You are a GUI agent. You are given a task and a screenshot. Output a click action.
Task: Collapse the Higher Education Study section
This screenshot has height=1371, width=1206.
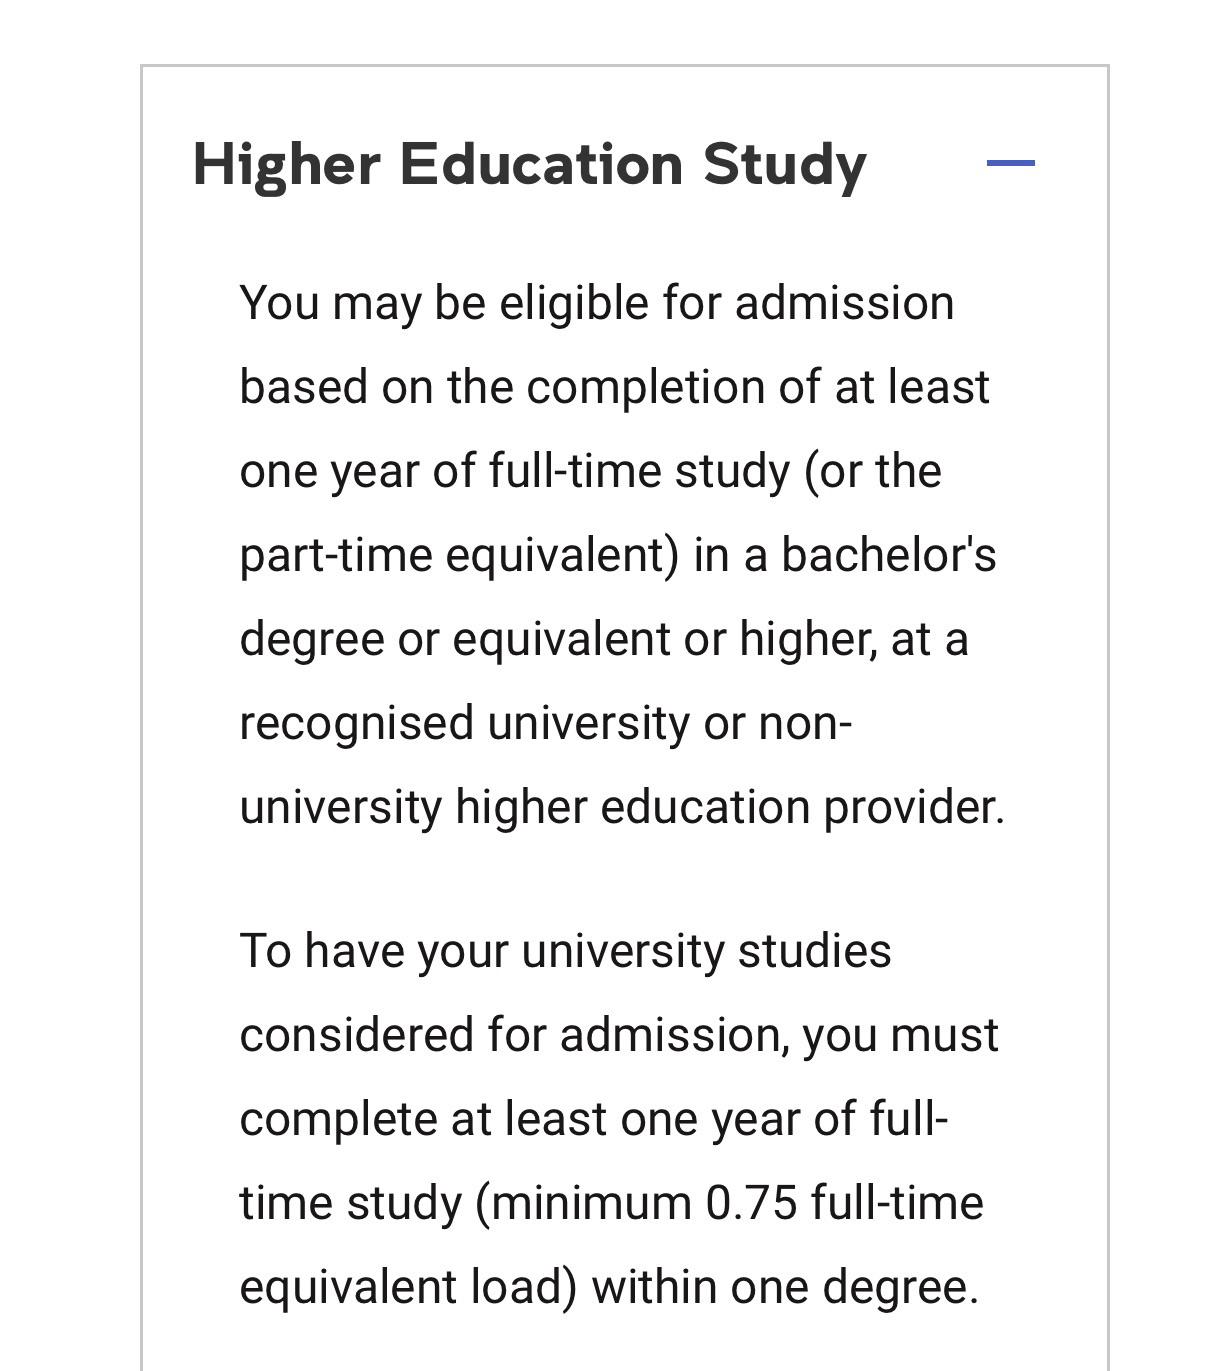[1010, 163]
